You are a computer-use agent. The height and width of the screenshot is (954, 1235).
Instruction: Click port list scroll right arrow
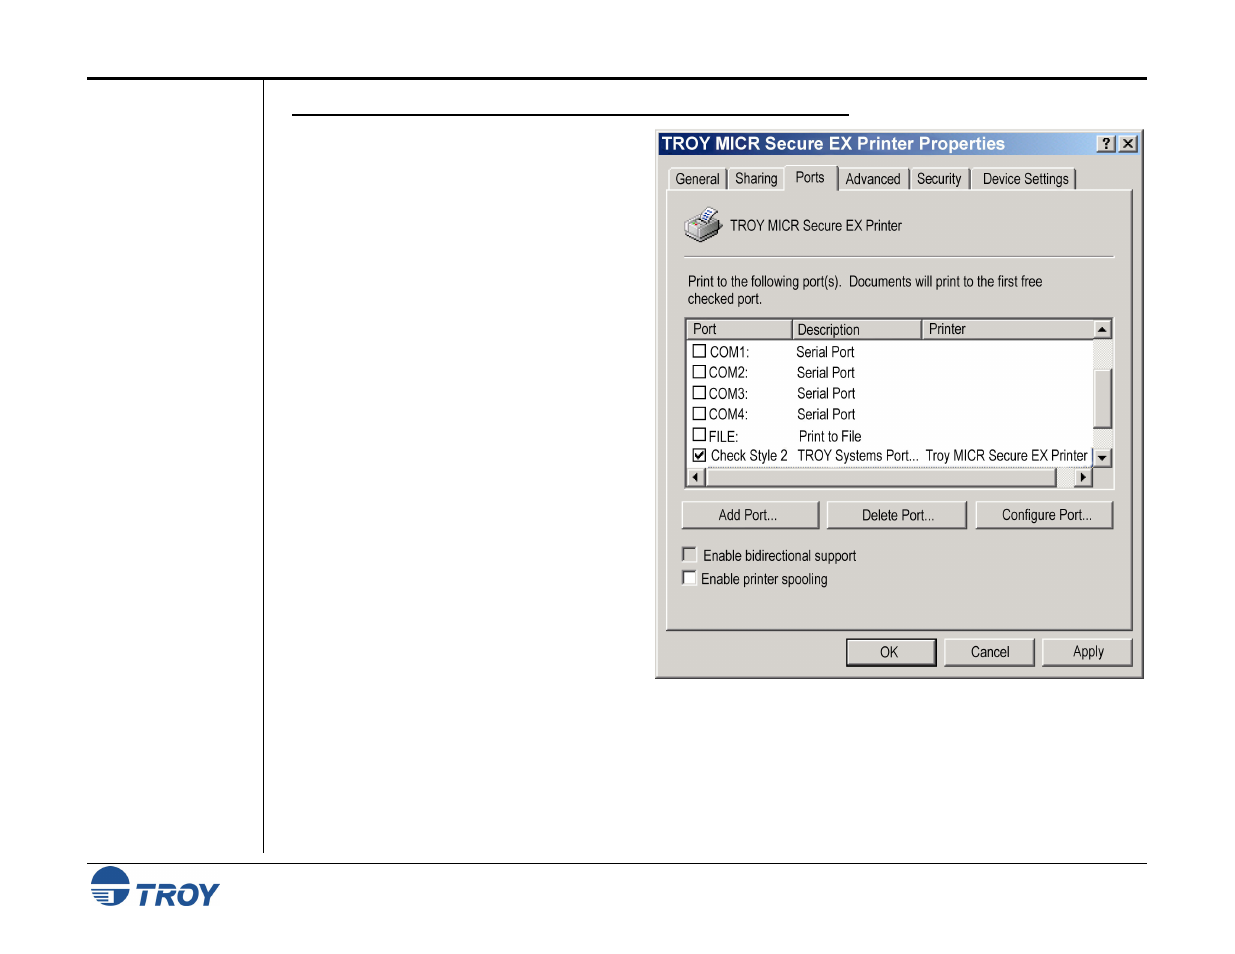[x=1083, y=478]
